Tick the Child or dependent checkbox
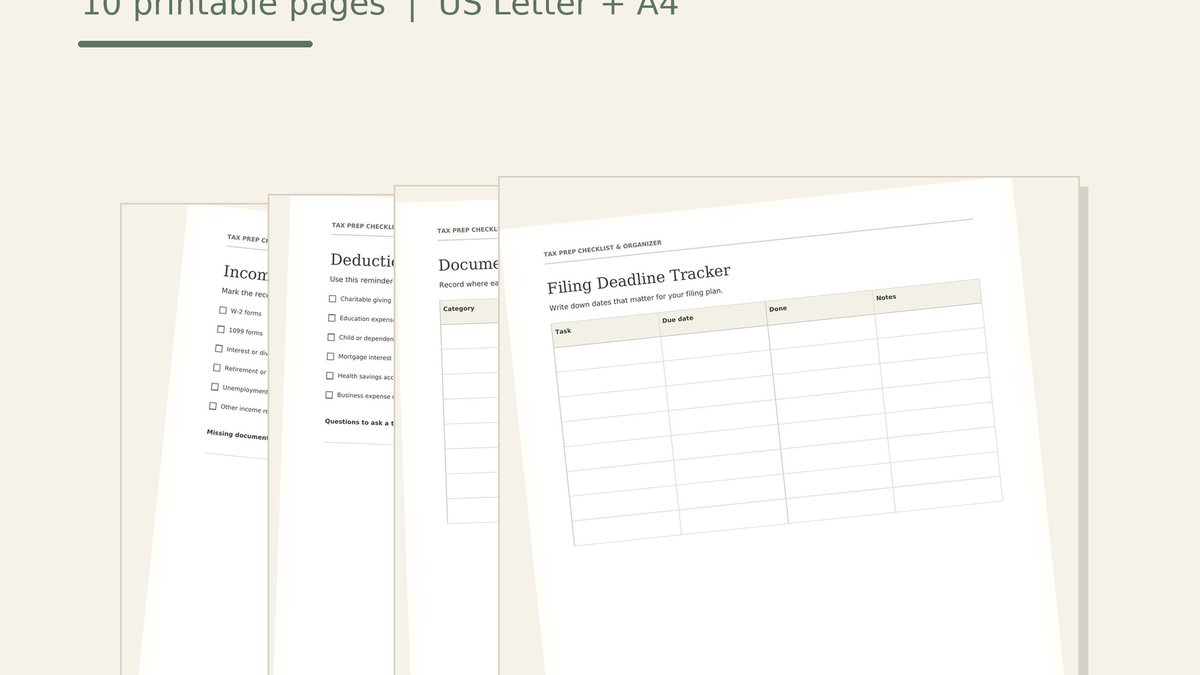 (331, 337)
